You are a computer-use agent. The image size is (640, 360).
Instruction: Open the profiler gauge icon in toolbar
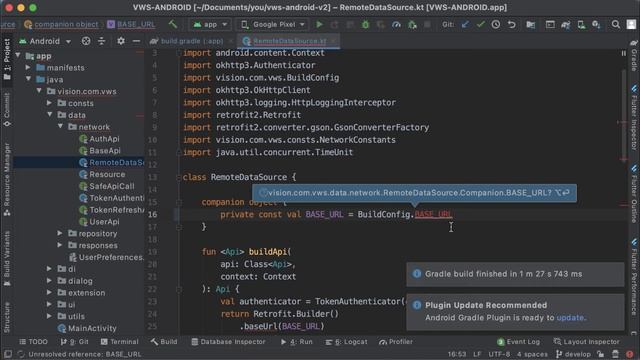pyautogui.click(x=396, y=24)
